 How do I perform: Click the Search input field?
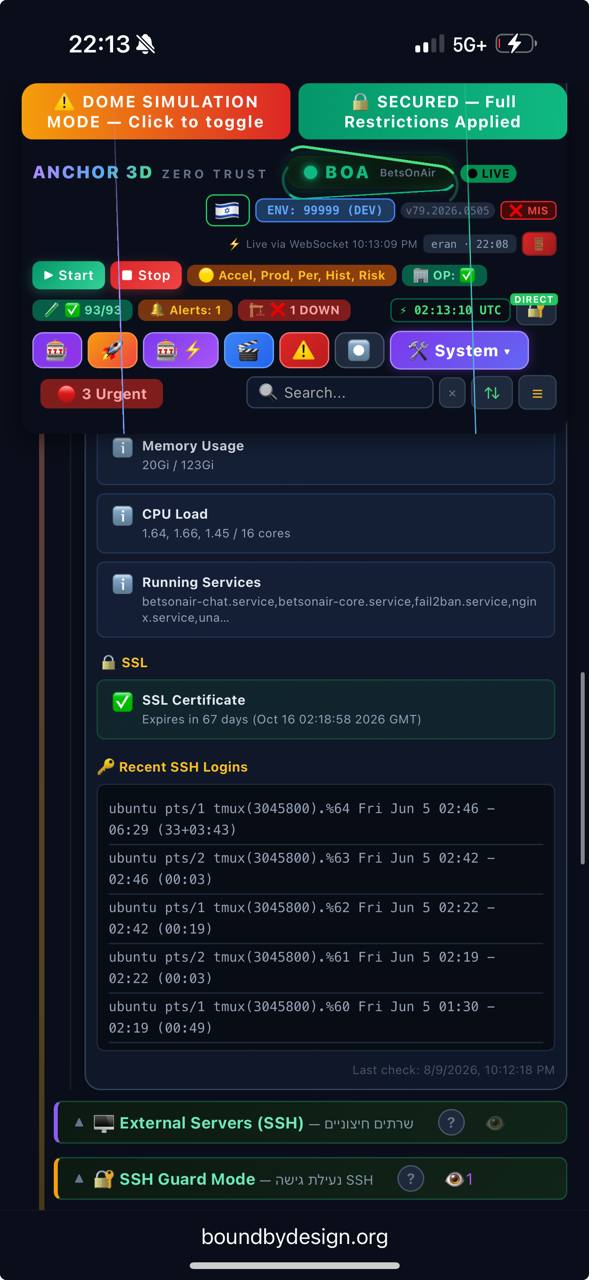pos(340,393)
